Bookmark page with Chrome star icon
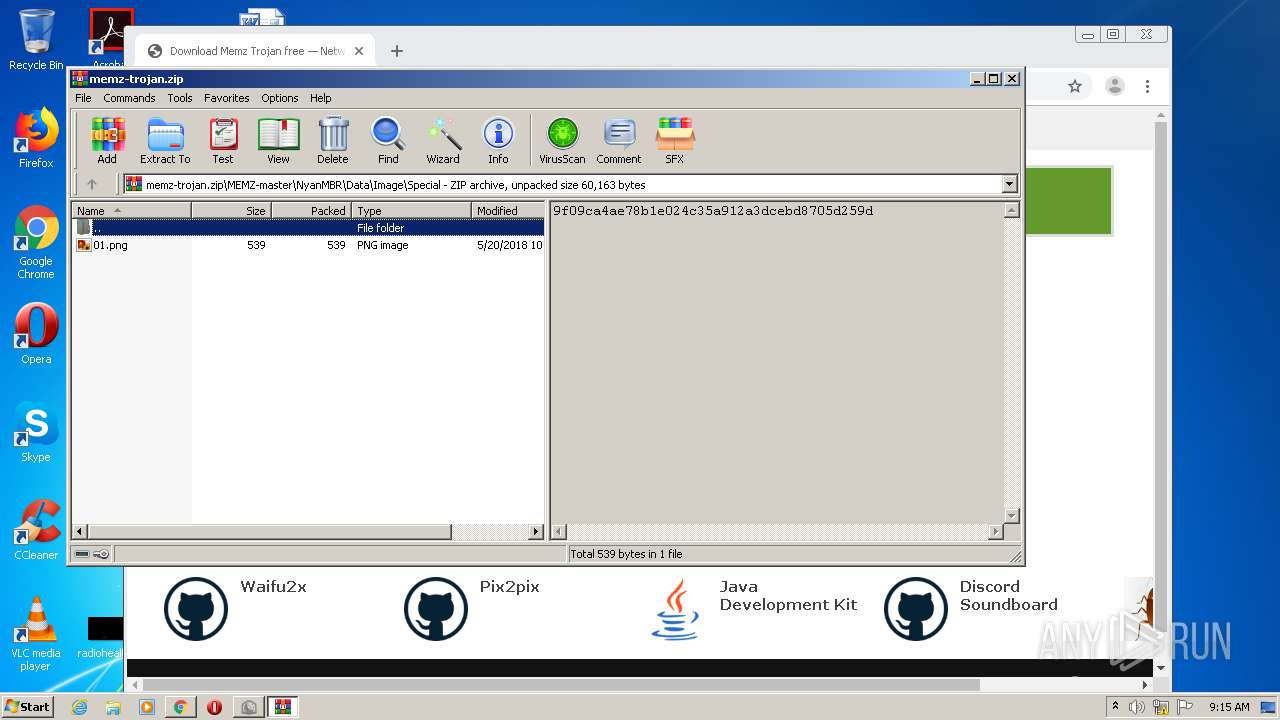 [1075, 86]
